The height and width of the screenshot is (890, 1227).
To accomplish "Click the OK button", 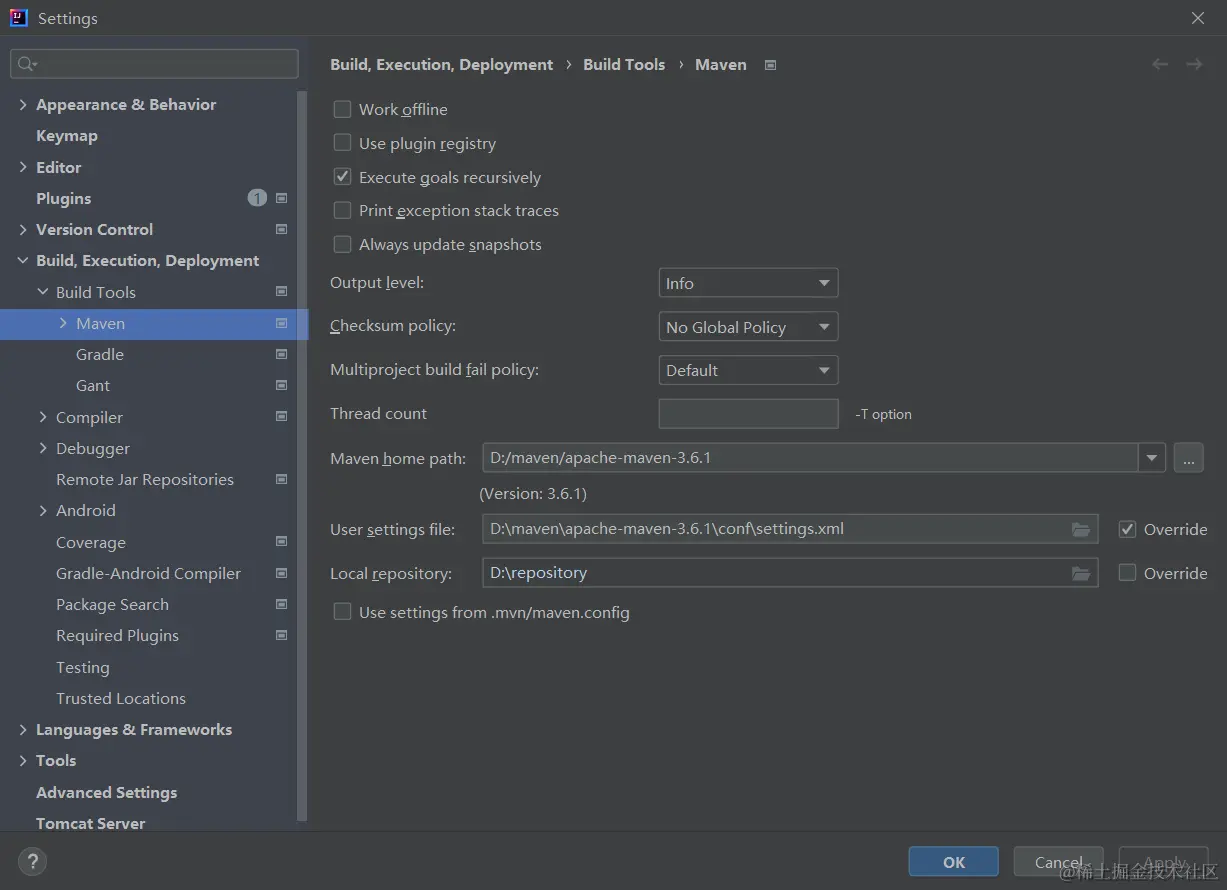I will click(953, 862).
